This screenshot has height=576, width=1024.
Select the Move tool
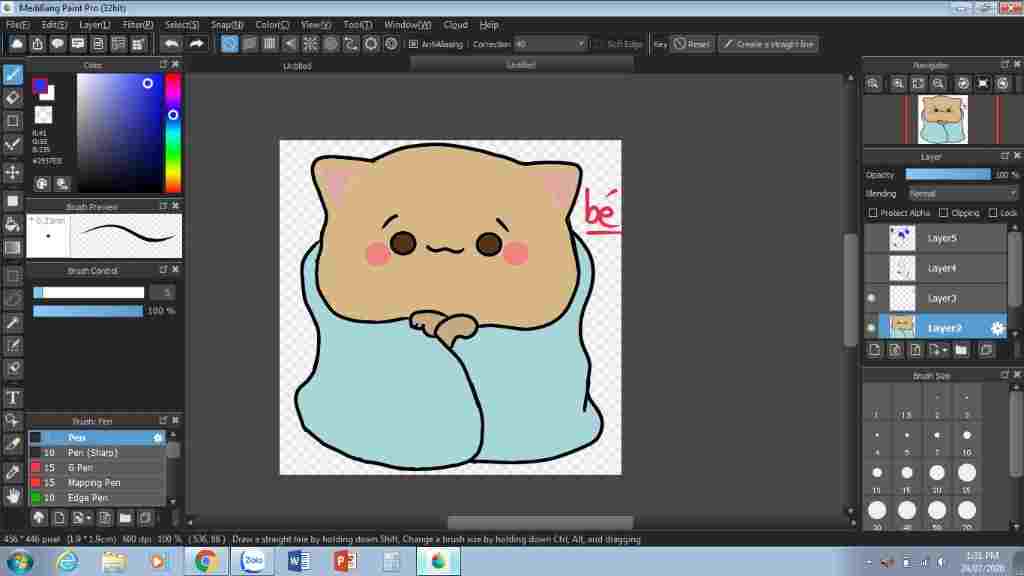(x=13, y=172)
